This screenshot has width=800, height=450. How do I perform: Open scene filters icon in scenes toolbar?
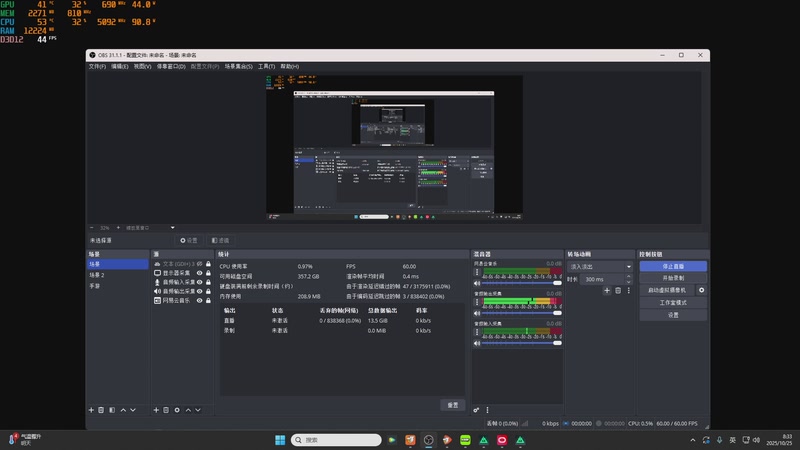pos(112,410)
